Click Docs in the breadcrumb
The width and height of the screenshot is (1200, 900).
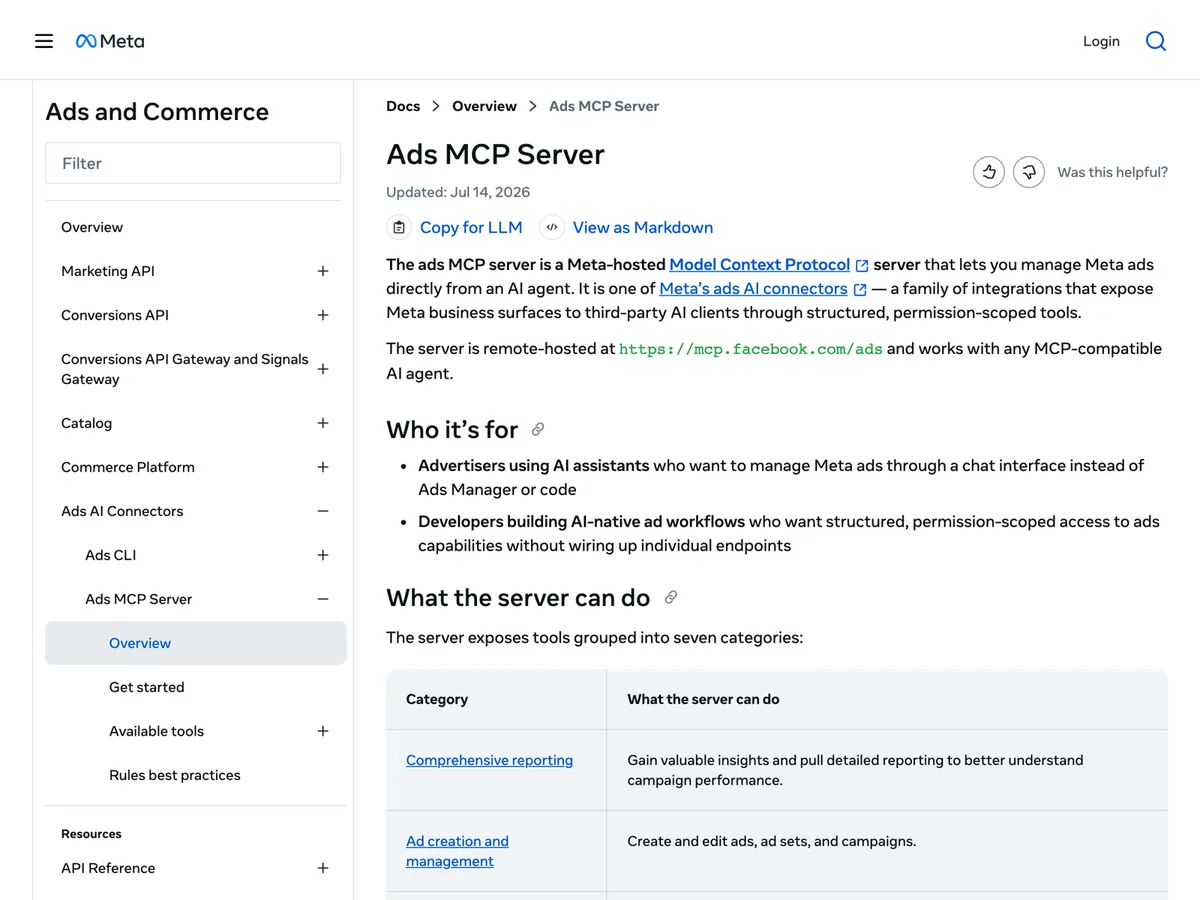(403, 106)
